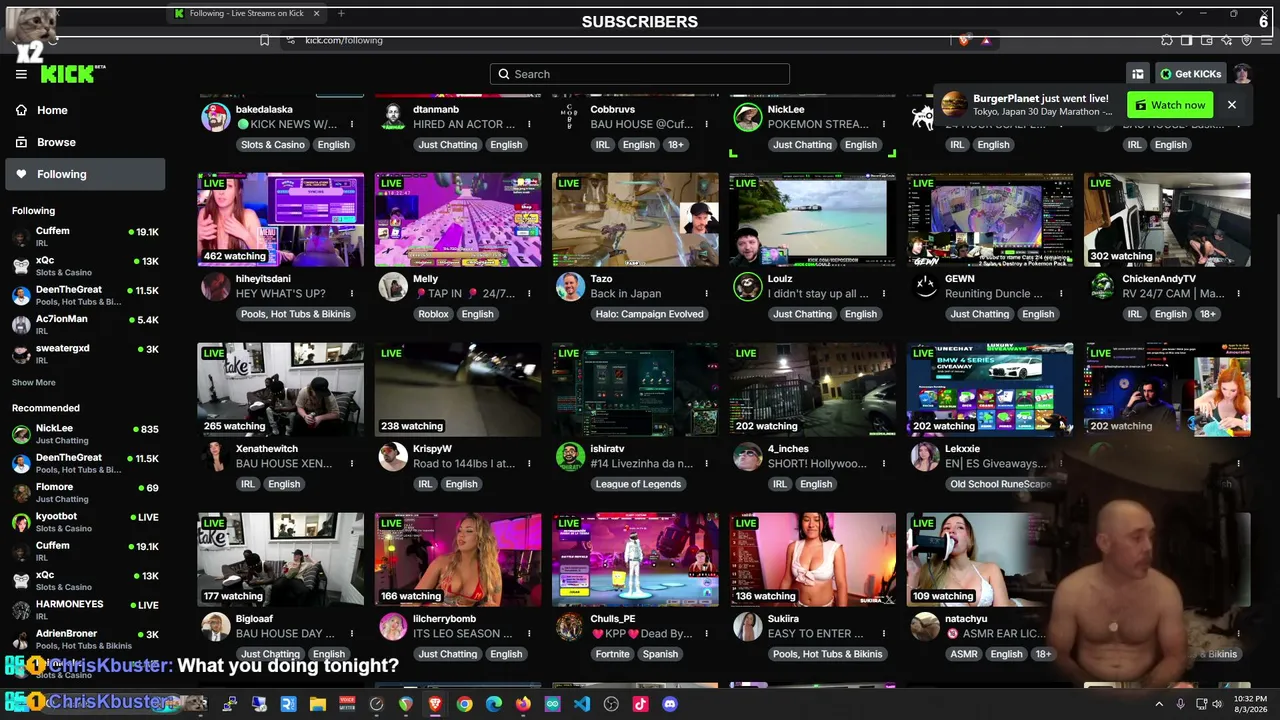
Task: Open a new browser tab
Action: (341, 13)
